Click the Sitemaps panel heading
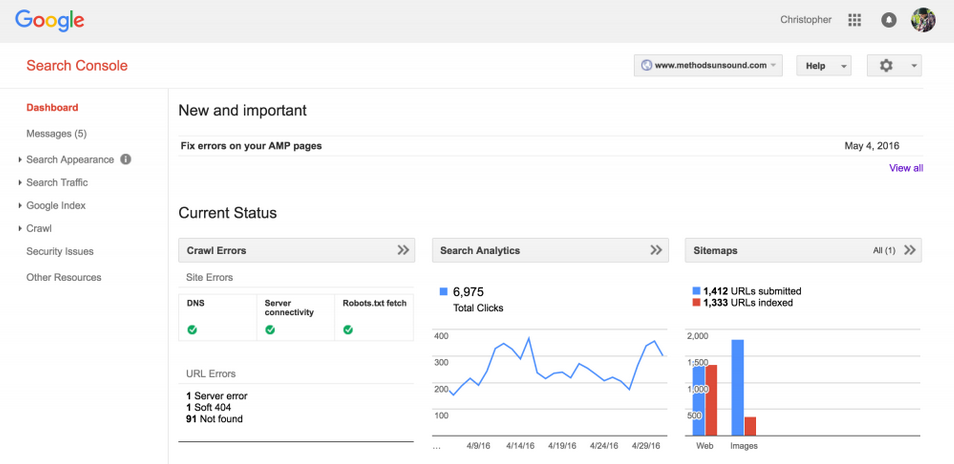The height and width of the screenshot is (464, 954). coord(716,250)
